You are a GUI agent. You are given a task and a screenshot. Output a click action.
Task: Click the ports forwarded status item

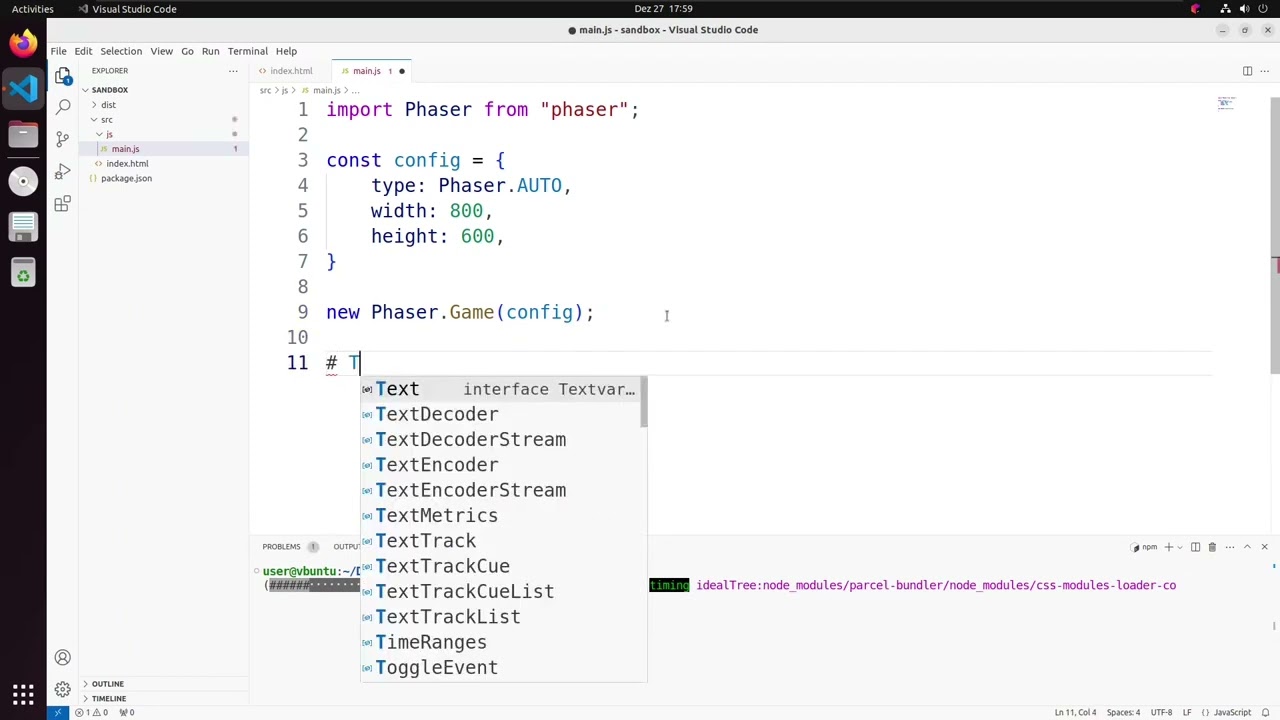(x=127, y=712)
